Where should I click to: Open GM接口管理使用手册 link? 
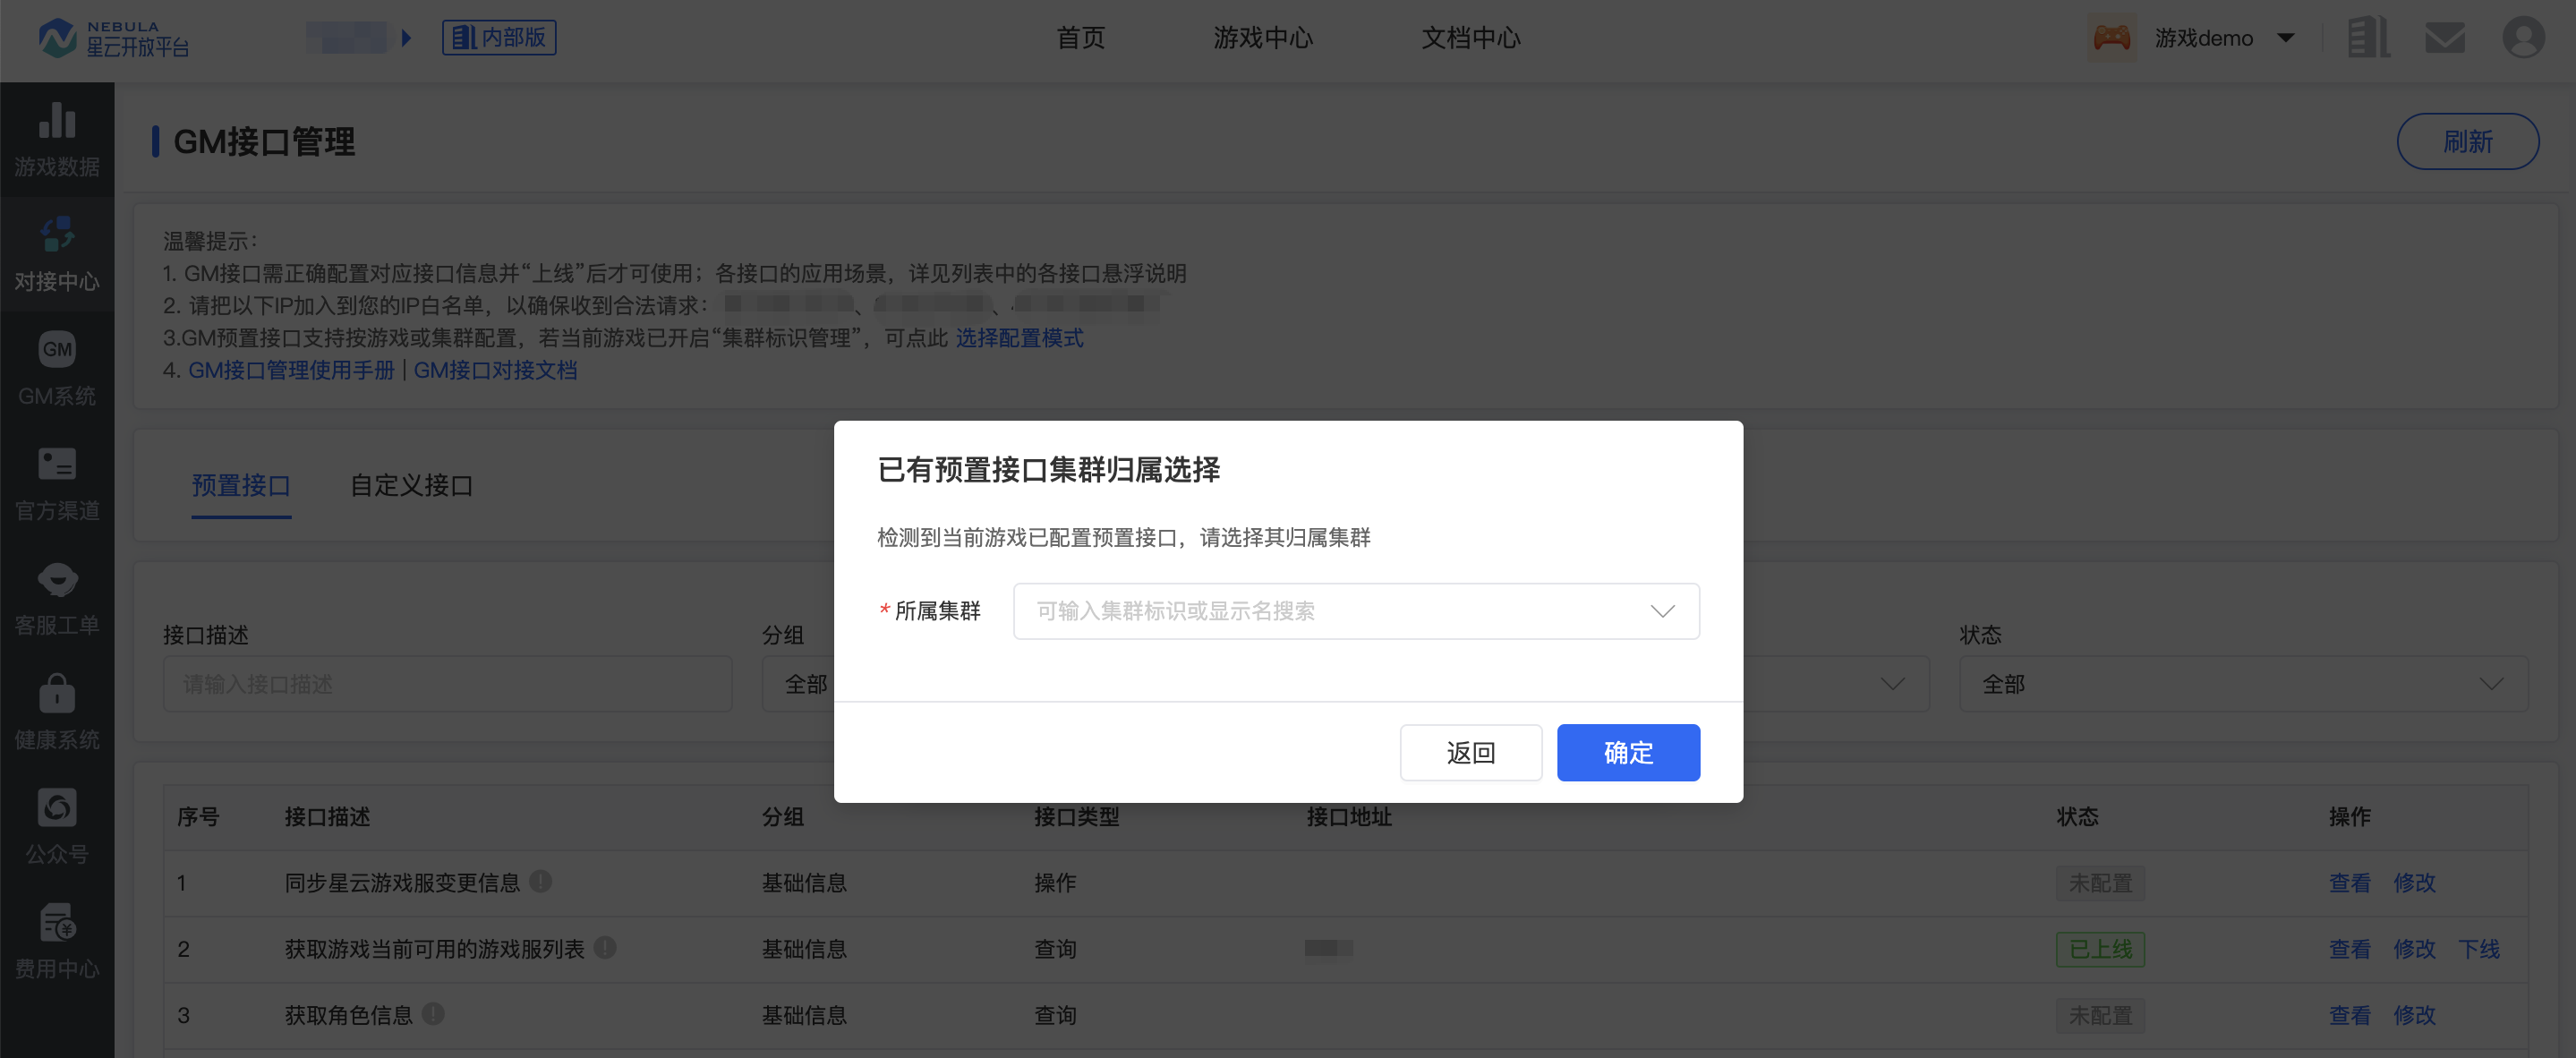pyautogui.click(x=291, y=370)
